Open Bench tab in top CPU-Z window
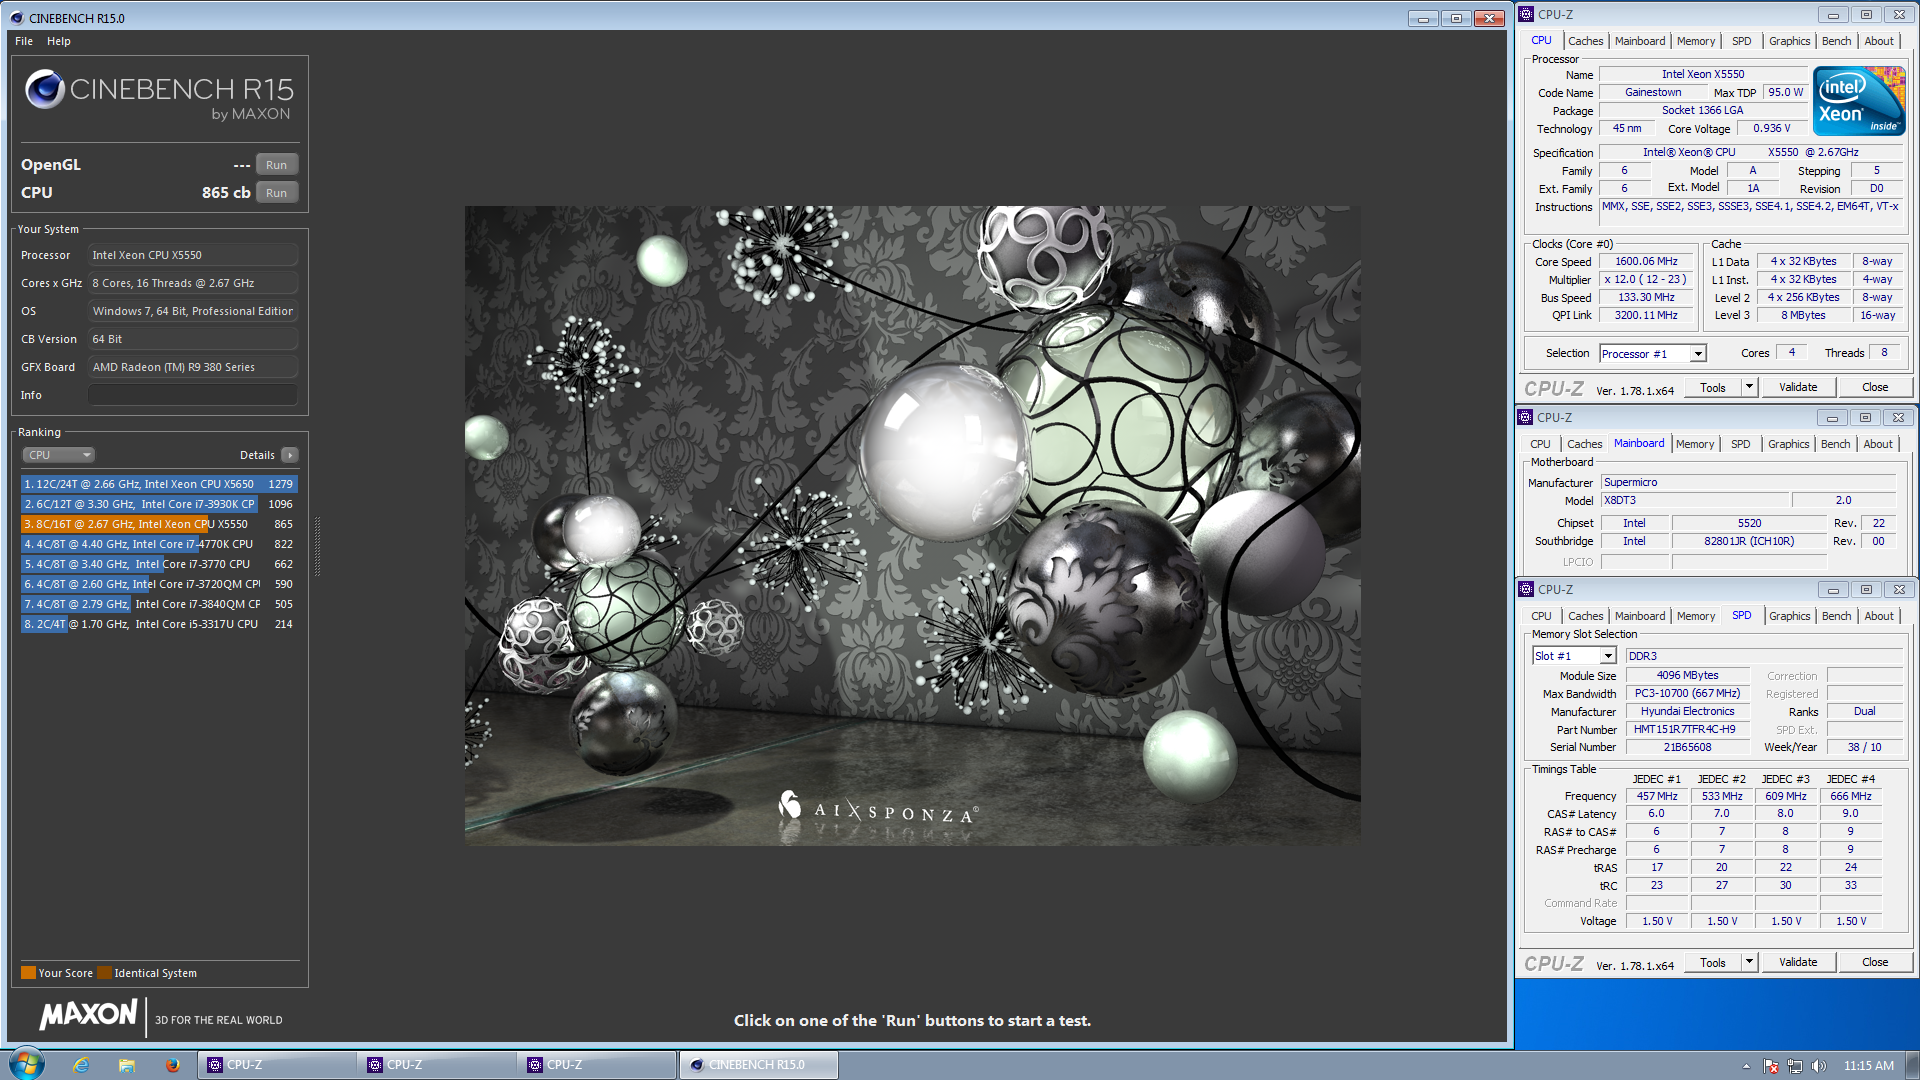Viewport: 1920px width, 1080px height. coord(1836,41)
